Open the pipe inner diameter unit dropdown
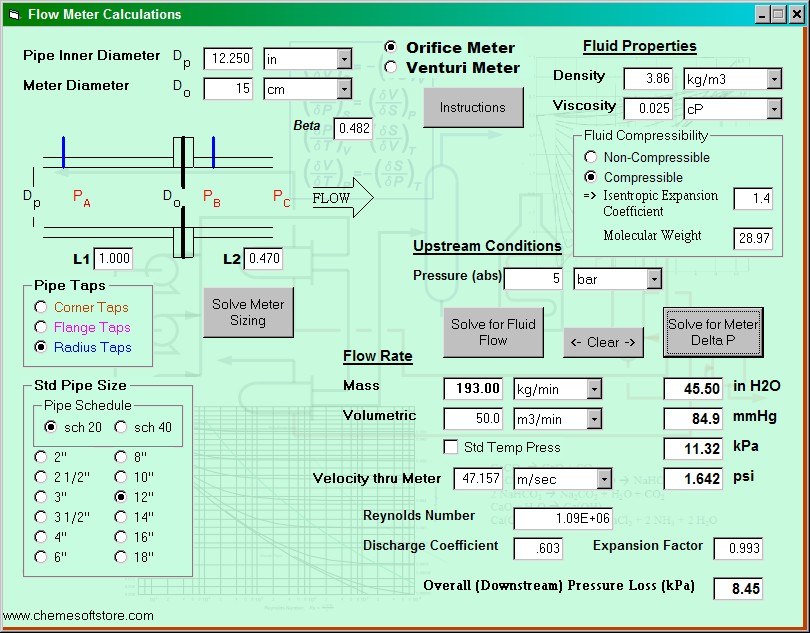 [x=343, y=59]
